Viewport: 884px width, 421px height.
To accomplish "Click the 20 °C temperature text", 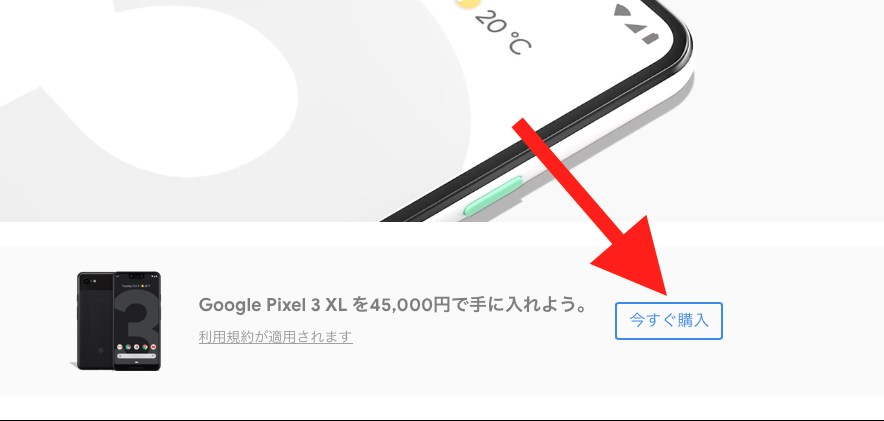I will tap(502, 32).
